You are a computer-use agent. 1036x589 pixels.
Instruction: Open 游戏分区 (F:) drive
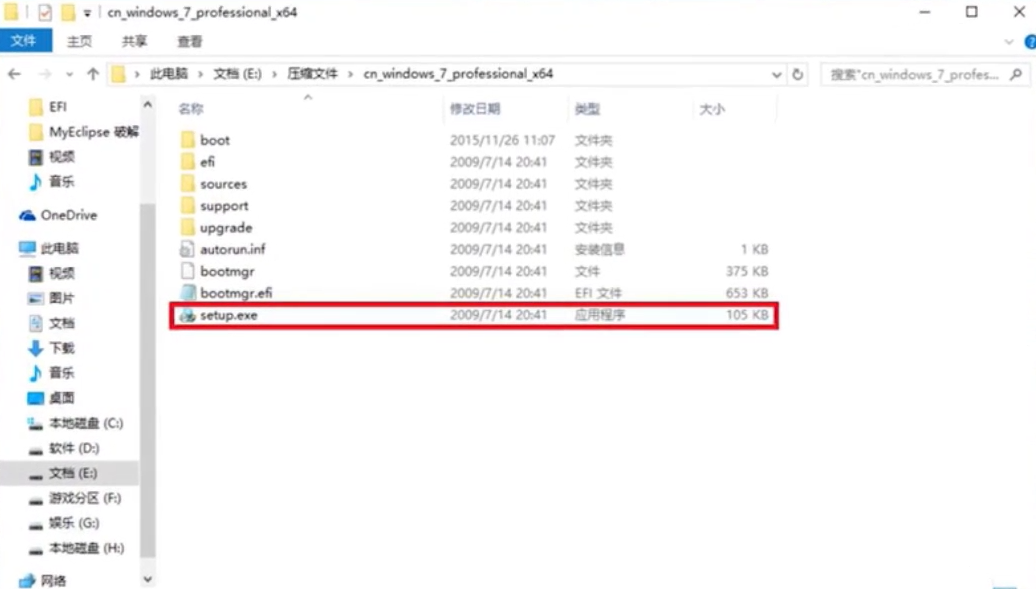(x=75, y=498)
